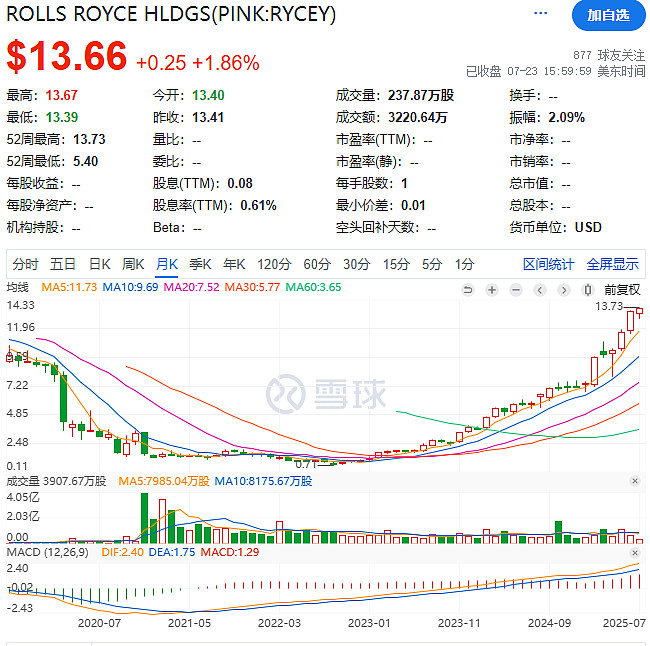This screenshot has width=650, height=646.
Task: Zoom in the chart with plus icon
Action: (x=492, y=290)
